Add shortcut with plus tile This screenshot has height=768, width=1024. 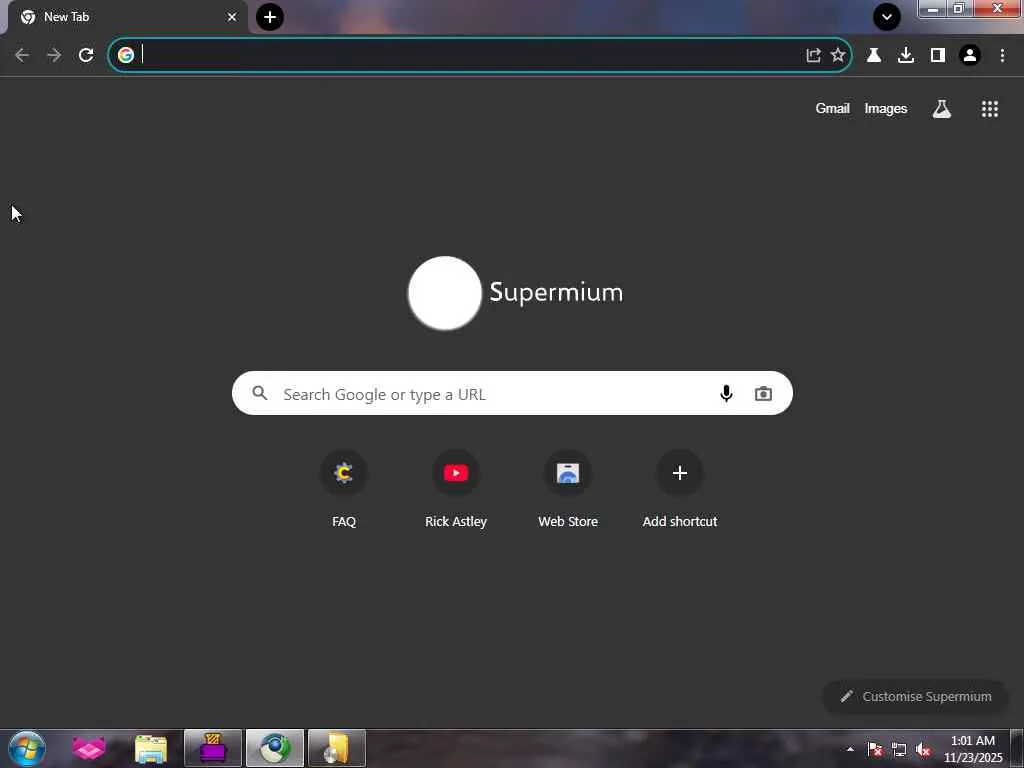click(680, 489)
